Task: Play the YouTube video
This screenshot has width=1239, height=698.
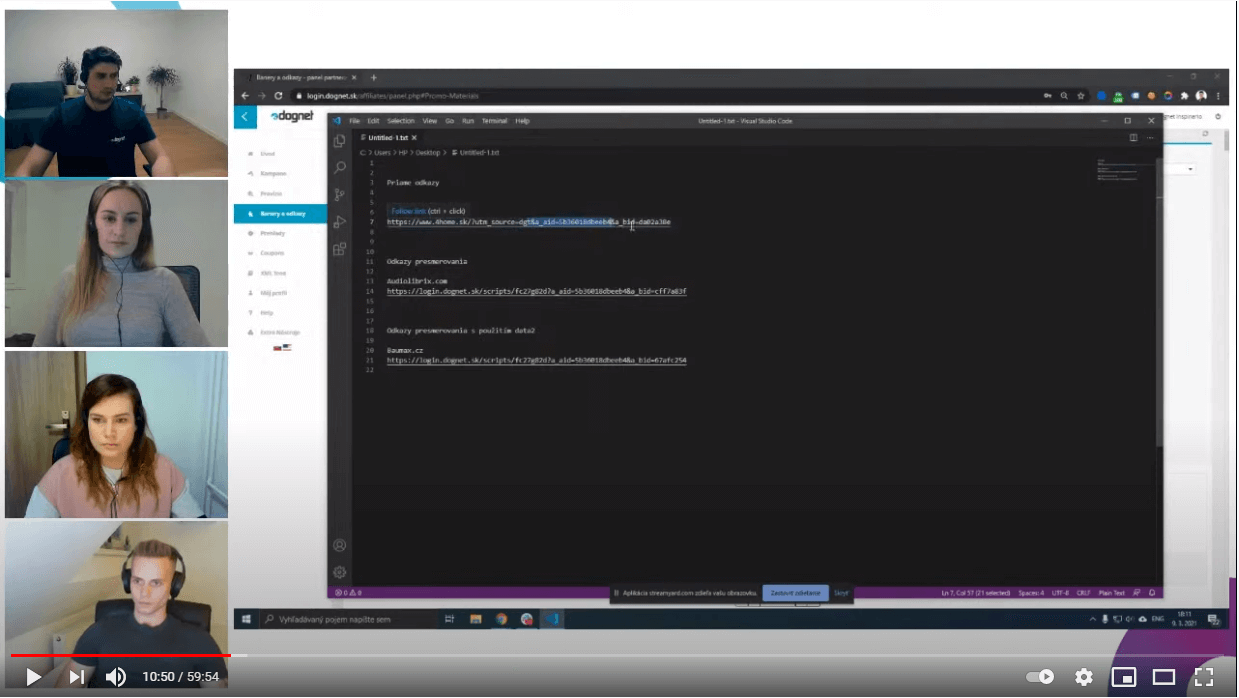Action: click(x=33, y=677)
